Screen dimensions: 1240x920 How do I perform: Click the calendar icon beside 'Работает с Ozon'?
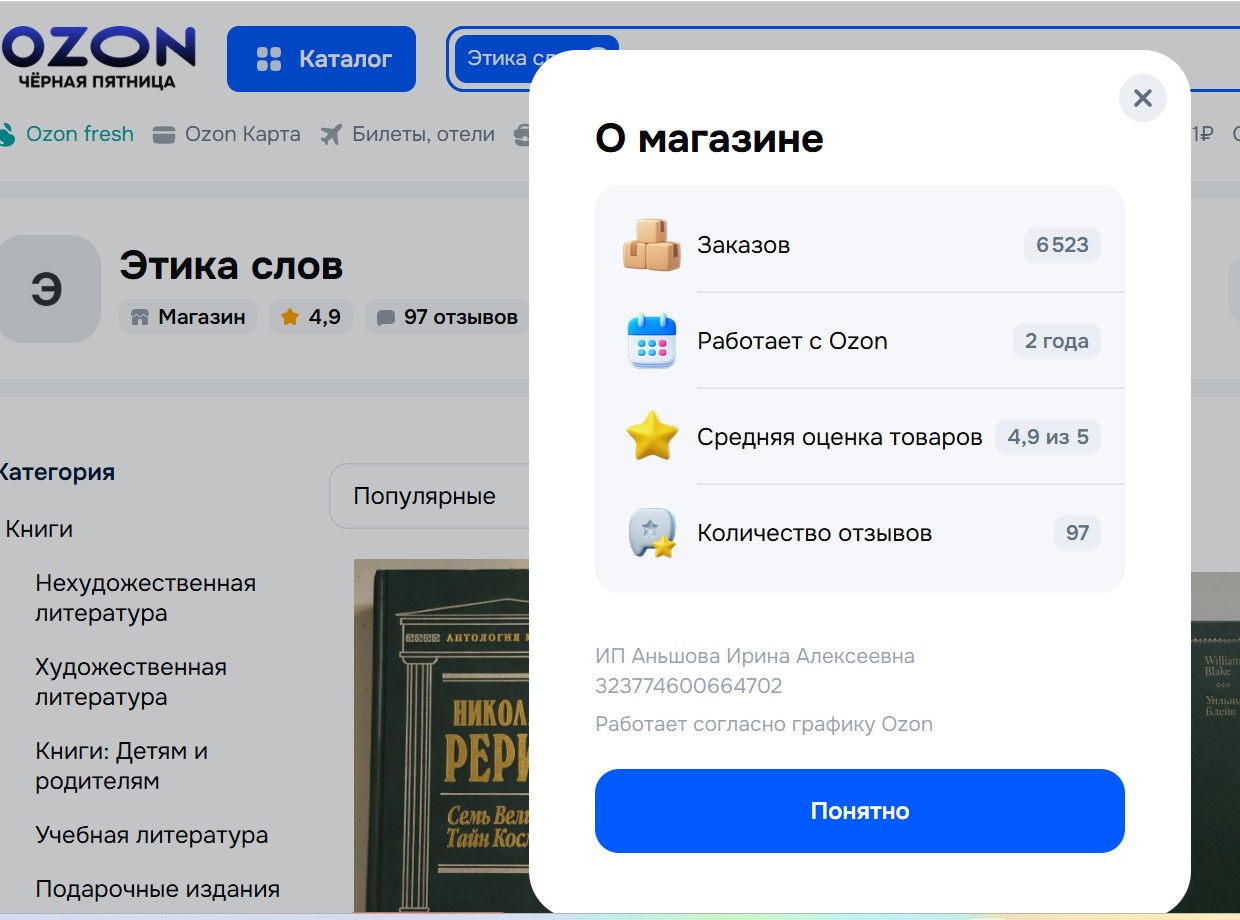652,341
